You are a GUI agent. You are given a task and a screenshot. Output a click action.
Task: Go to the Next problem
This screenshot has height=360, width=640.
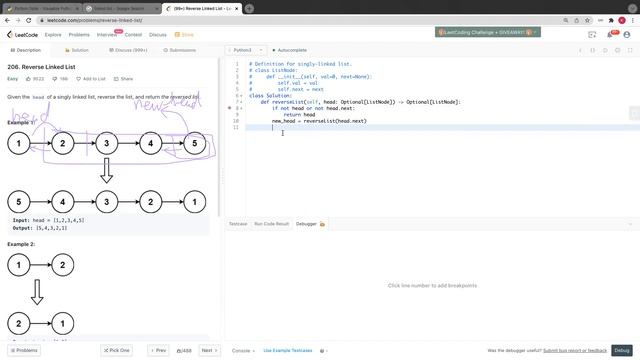pos(209,351)
